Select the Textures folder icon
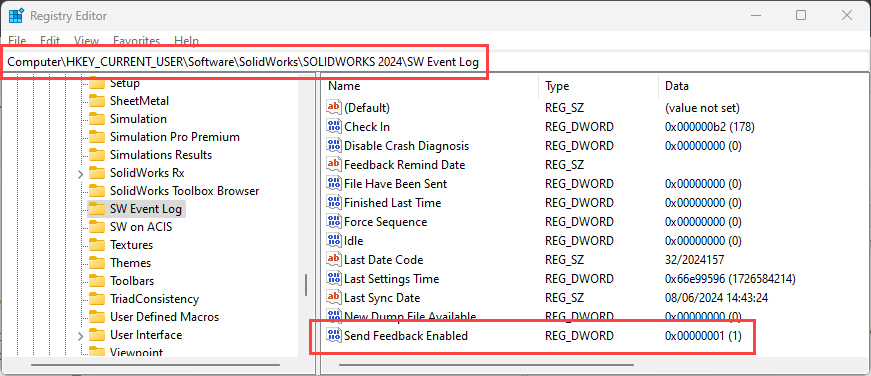The height and width of the screenshot is (376, 871). (x=97, y=245)
